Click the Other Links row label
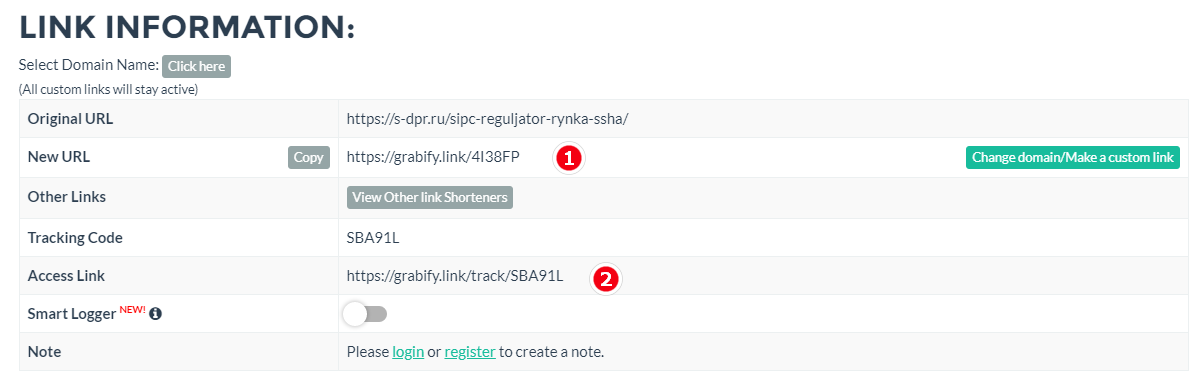The width and height of the screenshot is (1202, 383). click(67, 197)
